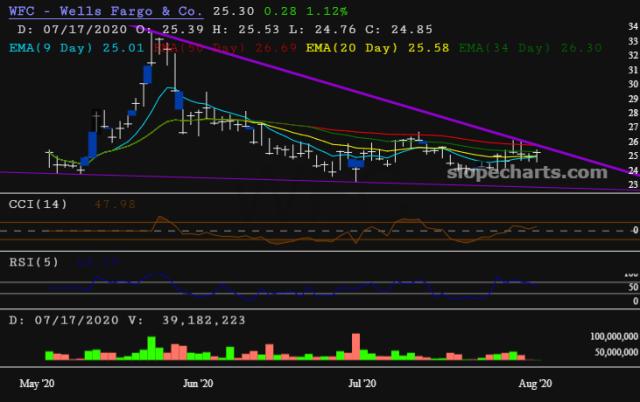
Task: Click the 23 price level on y-axis
Action: click(x=631, y=184)
